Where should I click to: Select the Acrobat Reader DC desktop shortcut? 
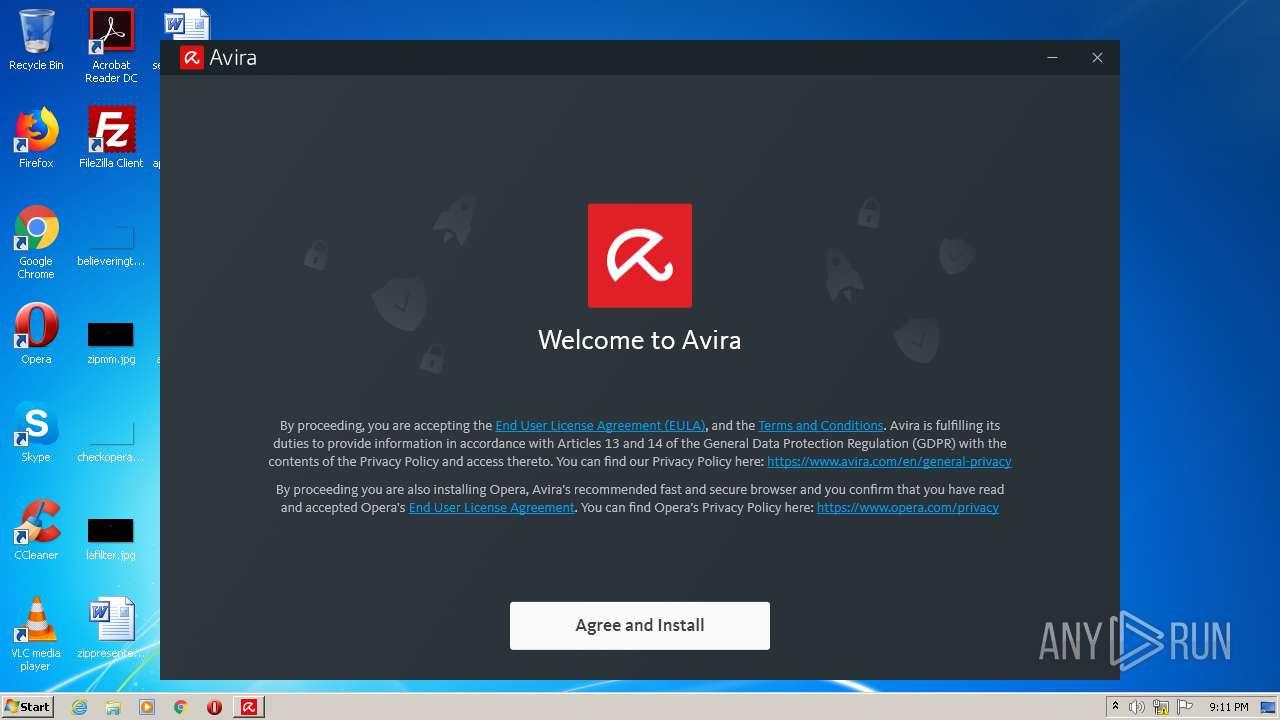[111, 46]
